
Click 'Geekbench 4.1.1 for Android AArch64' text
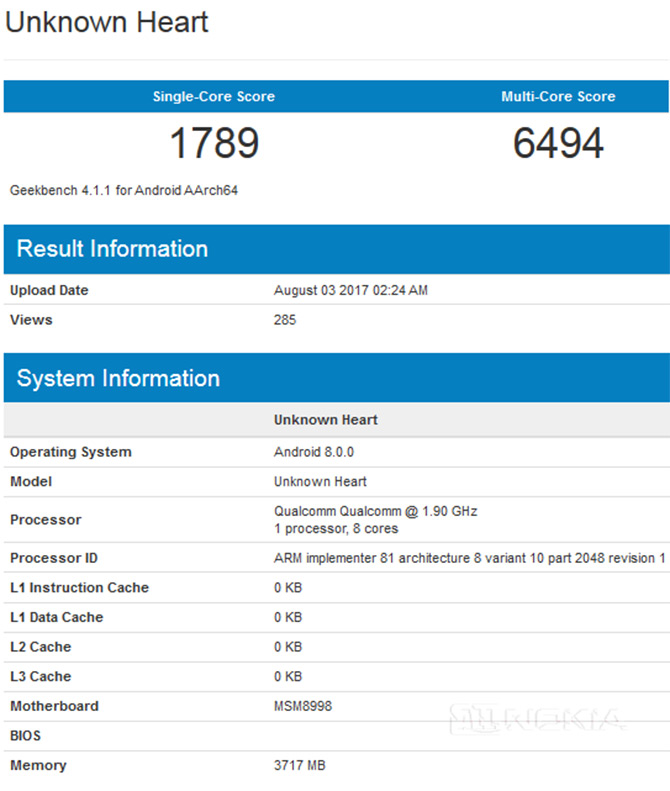(x=124, y=190)
